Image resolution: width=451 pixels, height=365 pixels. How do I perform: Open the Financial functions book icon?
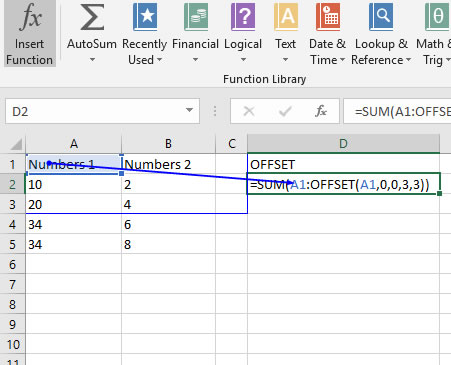(196, 17)
